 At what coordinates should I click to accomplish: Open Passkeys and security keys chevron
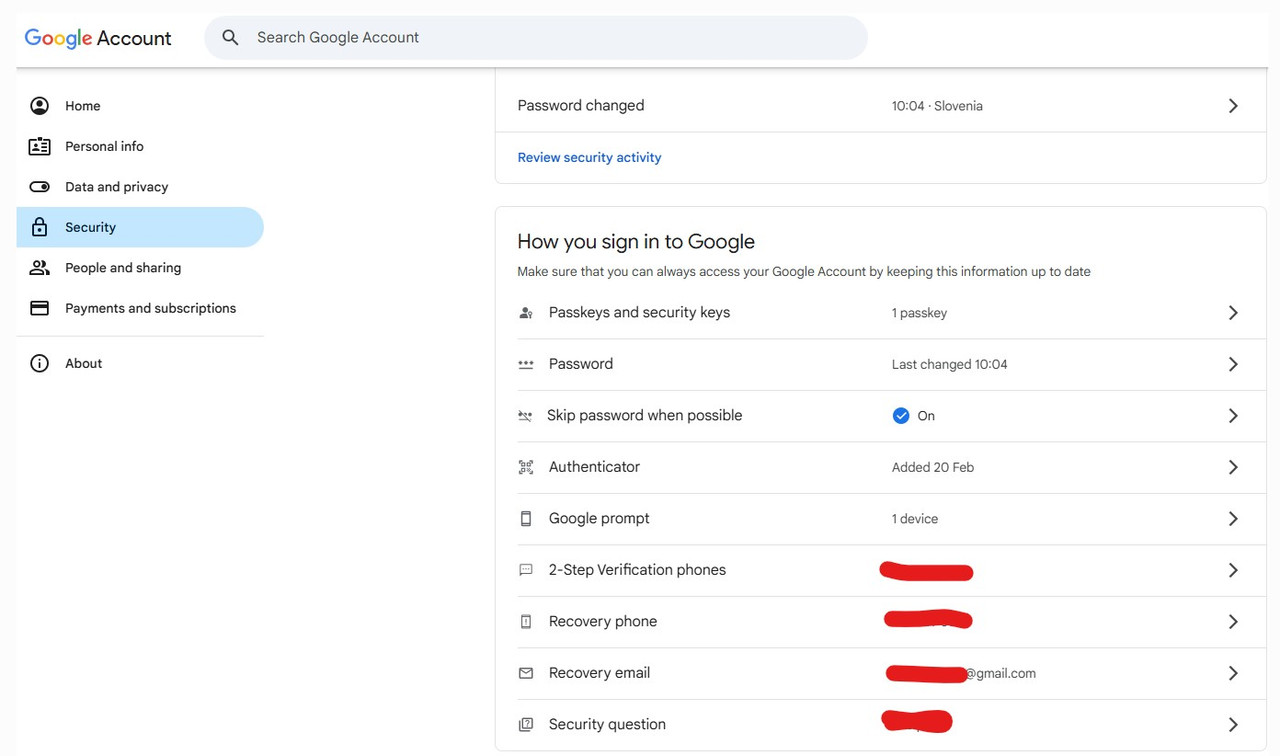tap(1233, 313)
